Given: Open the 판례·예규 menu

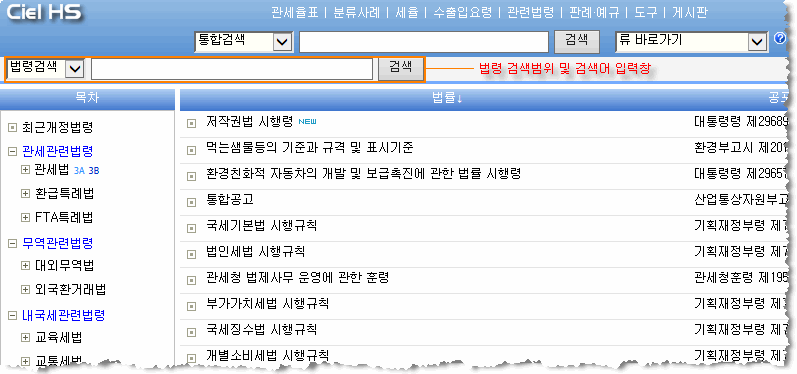Looking at the screenshot, I should pyautogui.click(x=594, y=13).
